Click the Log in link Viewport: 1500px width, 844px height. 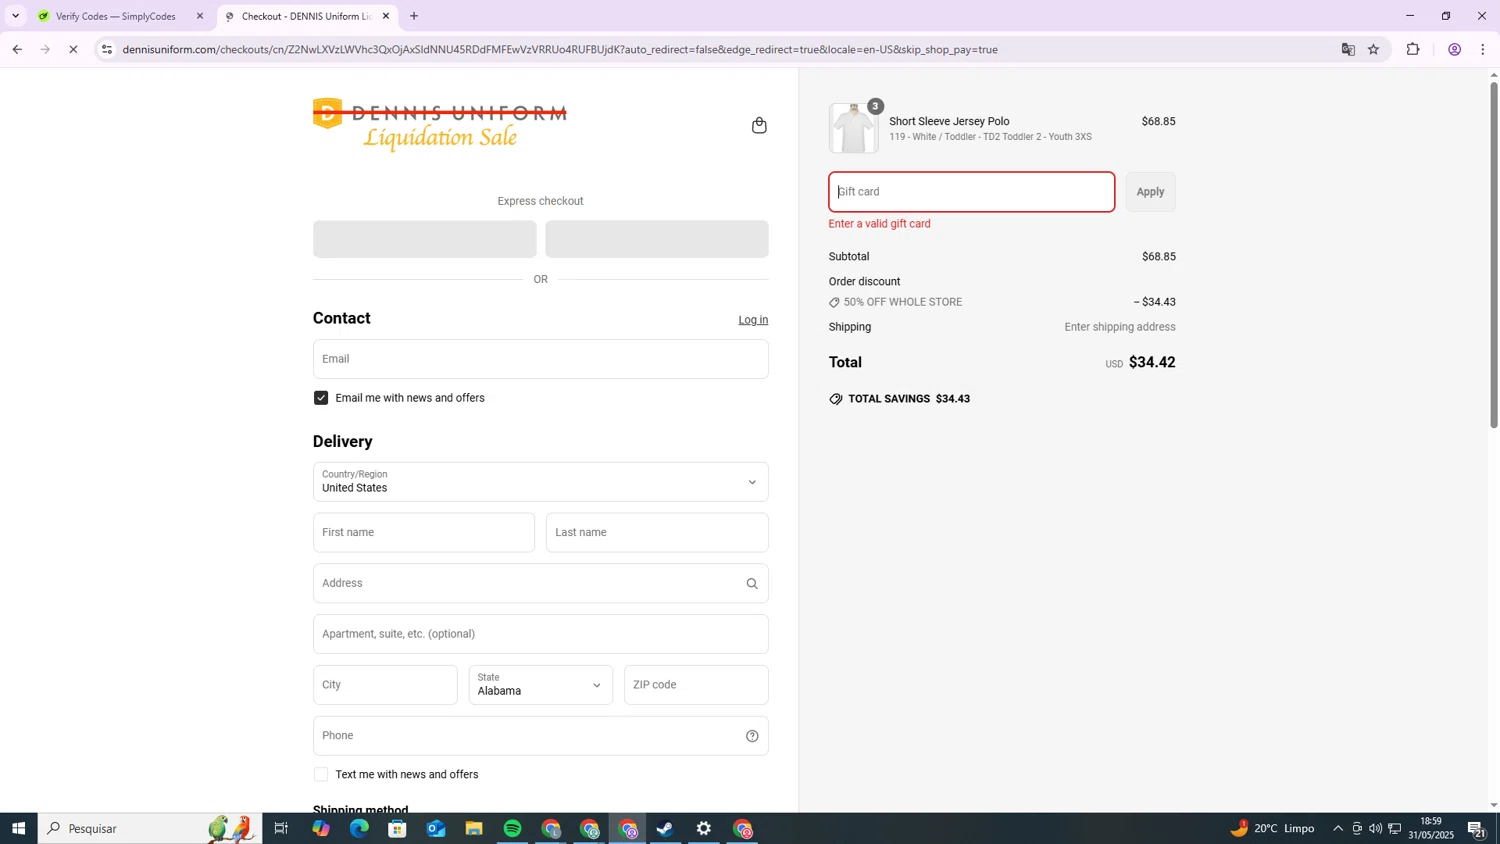tap(753, 320)
